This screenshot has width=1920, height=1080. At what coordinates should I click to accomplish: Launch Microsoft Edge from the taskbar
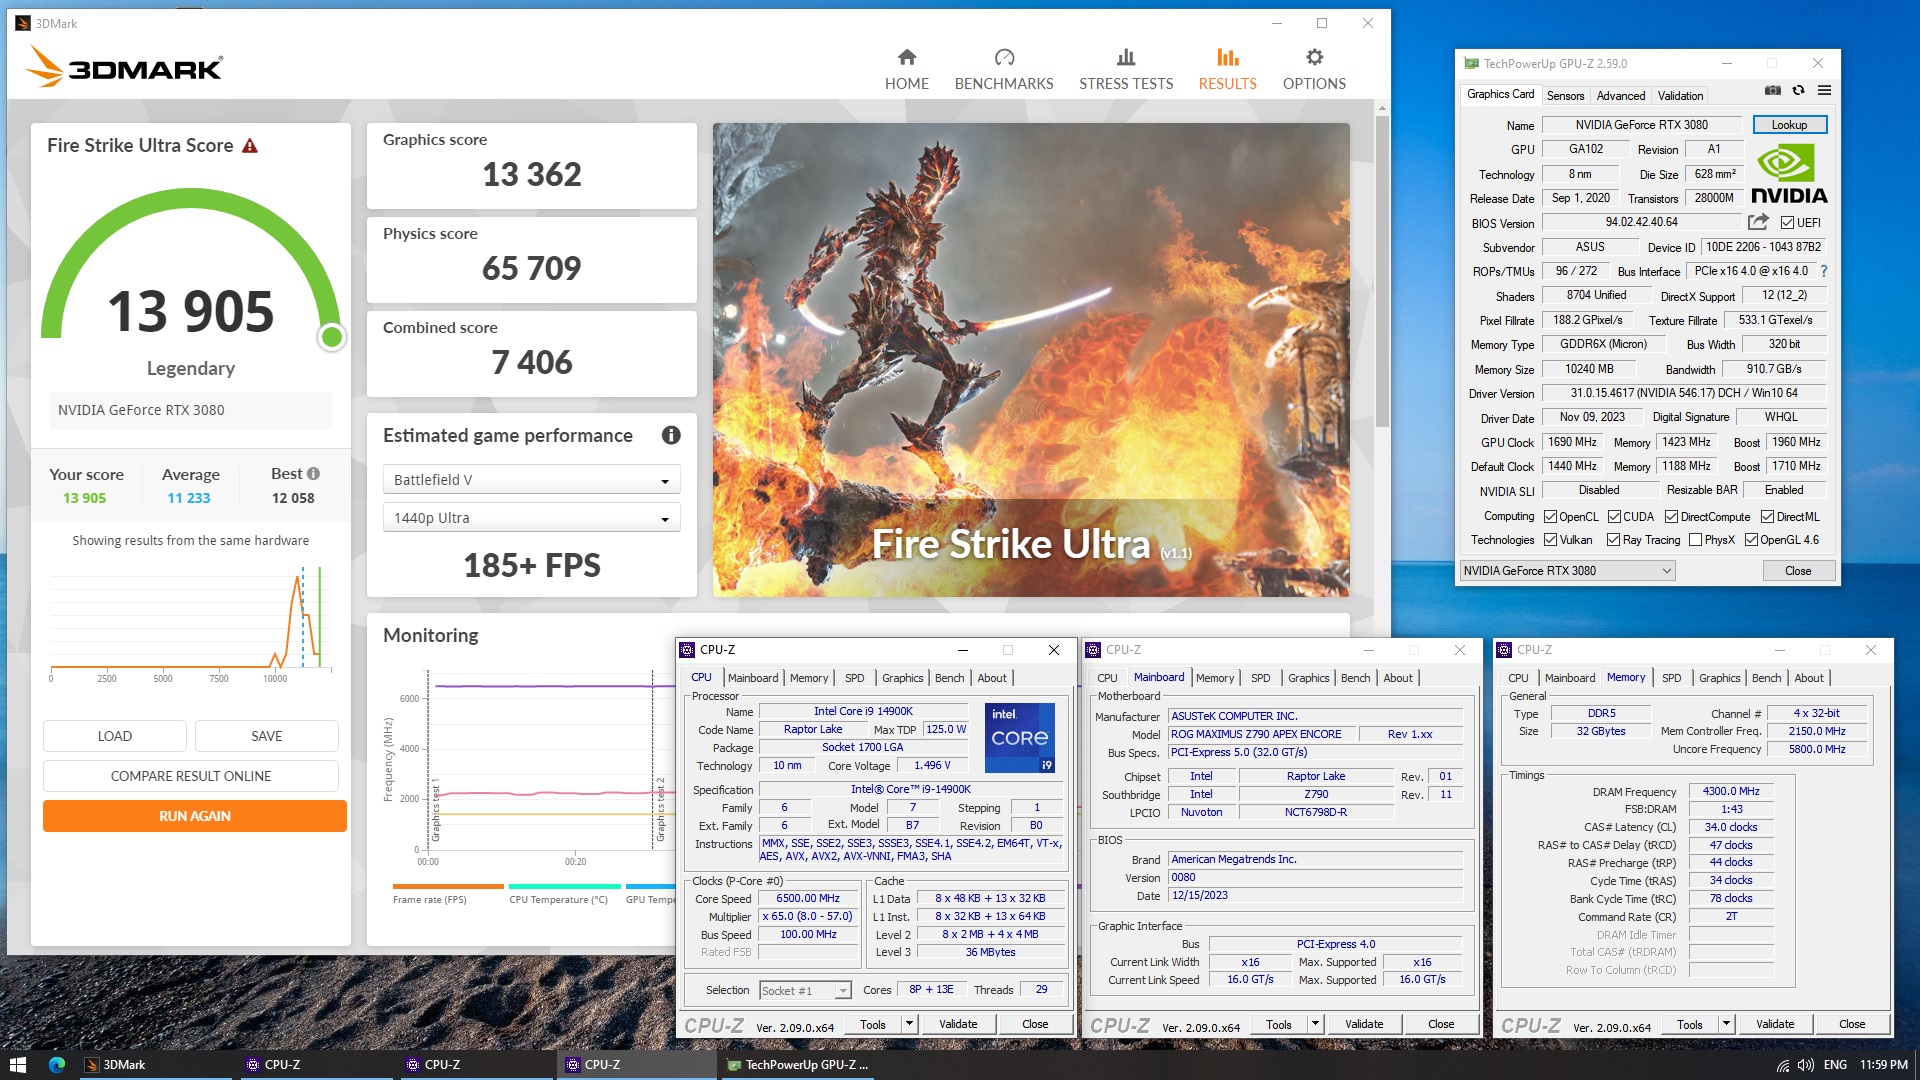click(x=56, y=1065)
